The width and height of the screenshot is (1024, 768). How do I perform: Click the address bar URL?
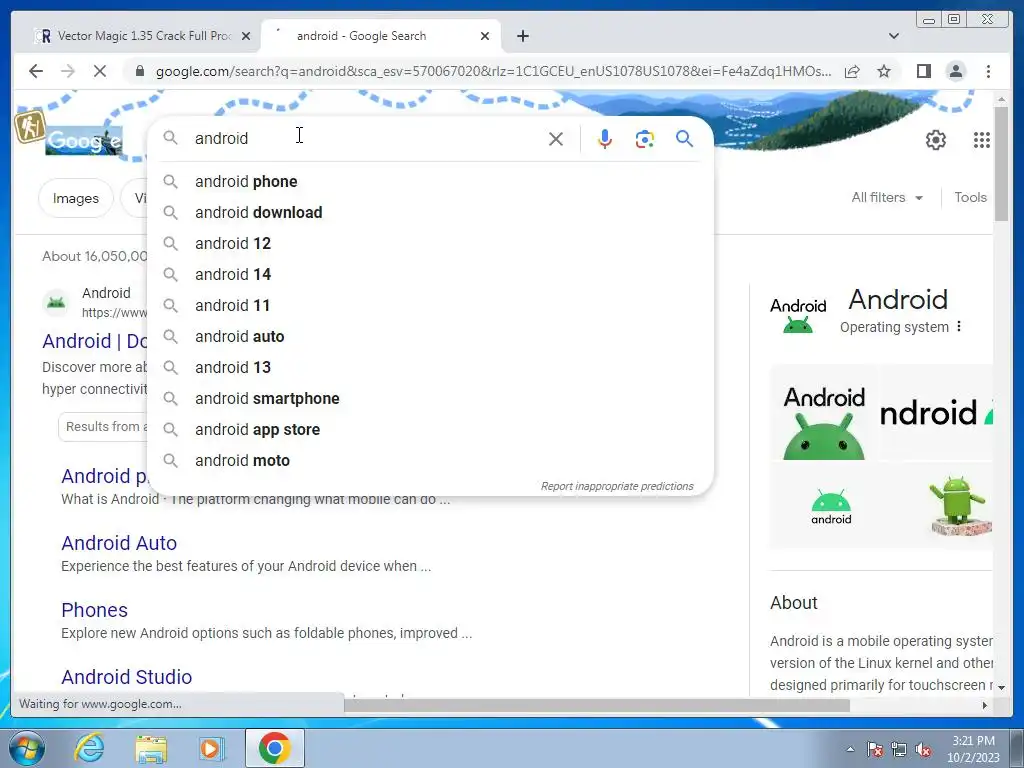pyautogui.click(x=493, y=71)
